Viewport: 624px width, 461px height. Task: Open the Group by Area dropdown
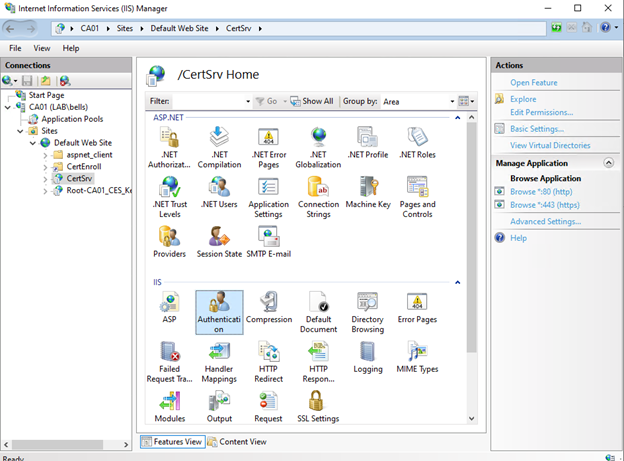417,101
